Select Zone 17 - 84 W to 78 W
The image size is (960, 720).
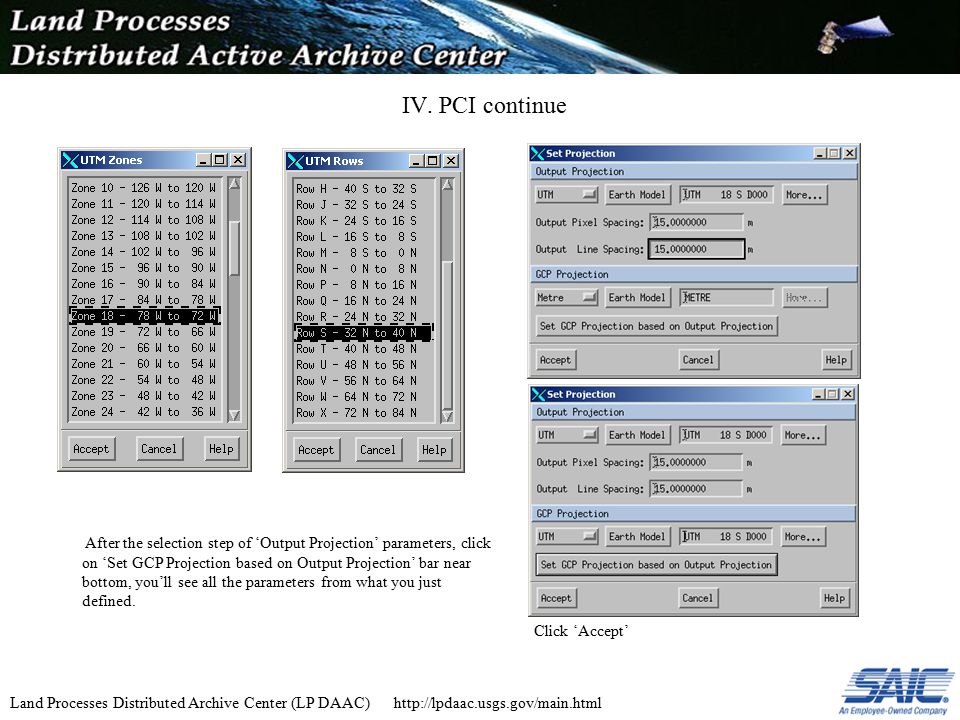coord(144,300)
